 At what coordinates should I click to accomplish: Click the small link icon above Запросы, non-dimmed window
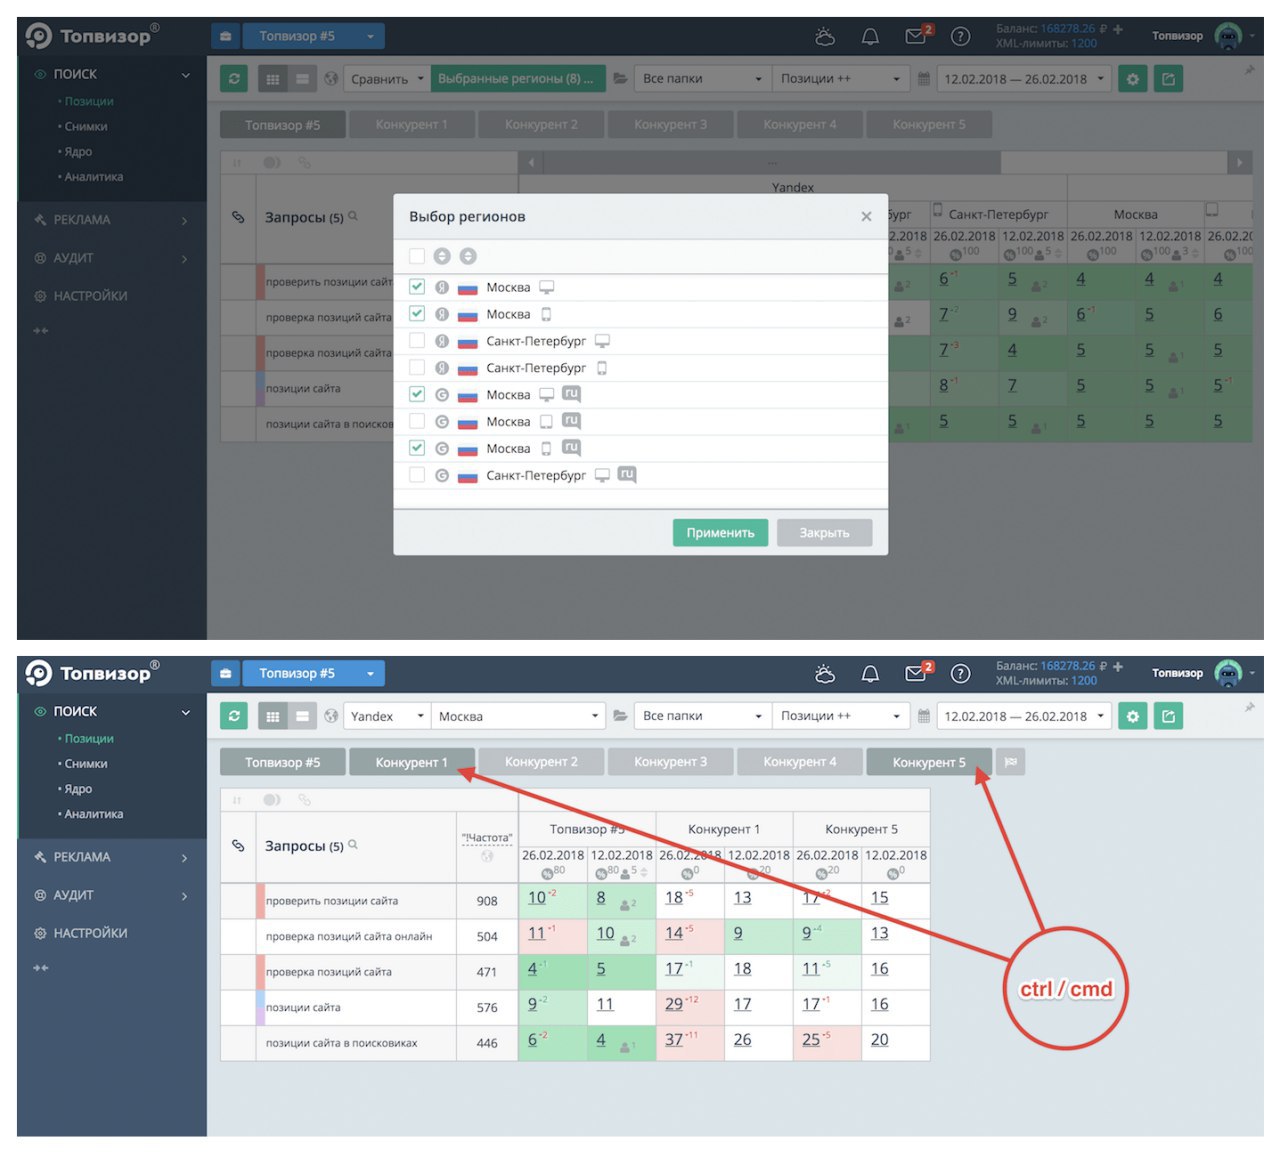pos(304,800)
